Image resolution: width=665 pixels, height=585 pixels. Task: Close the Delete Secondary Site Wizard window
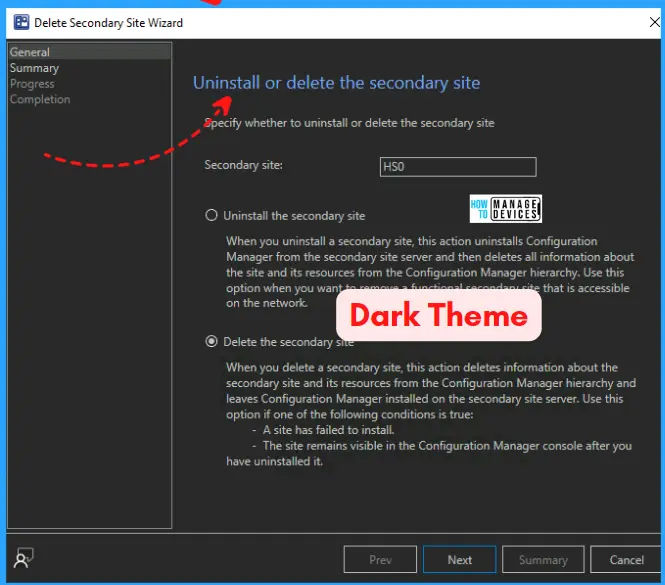pyautogui.click(x=655, y=22)
